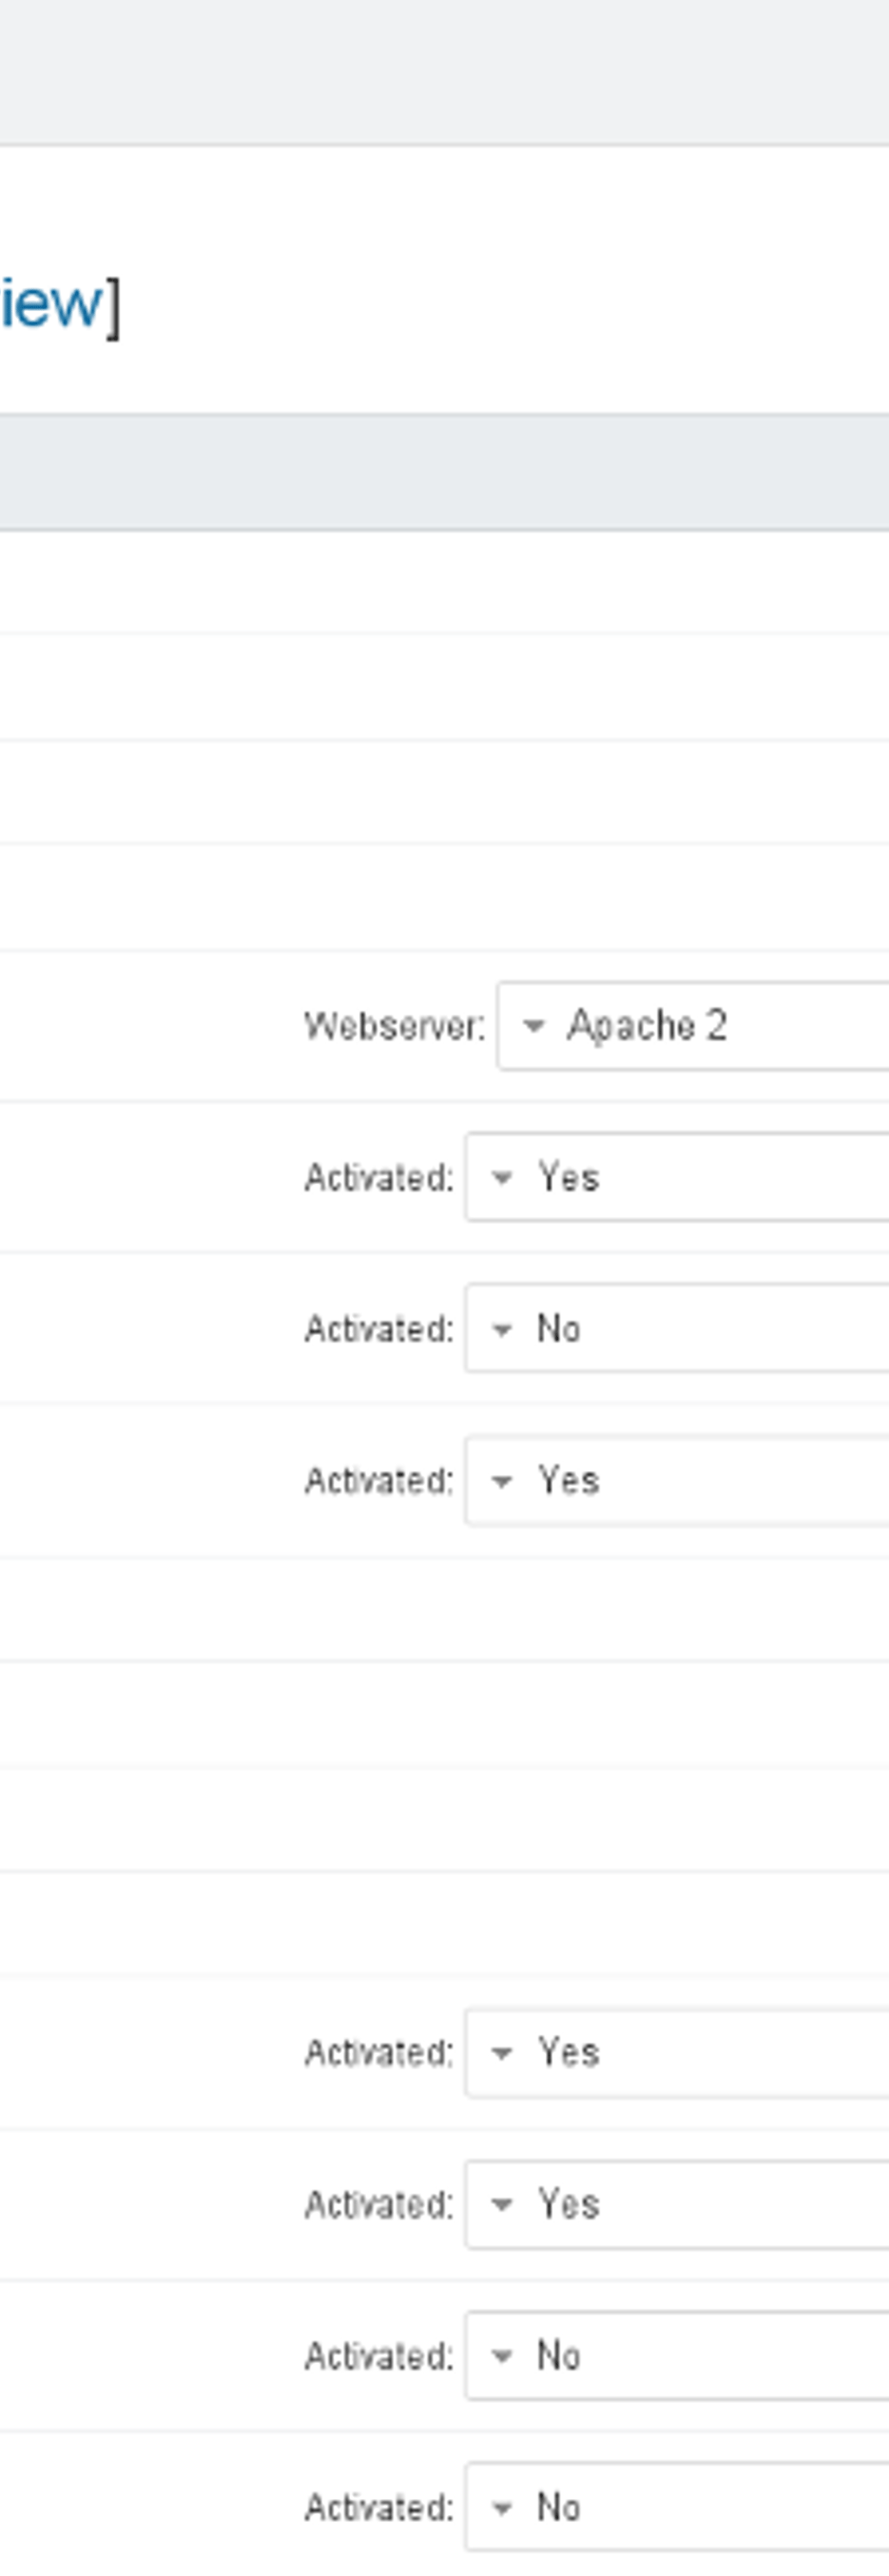This screenshot has height=2576, width=889.
Task: Open the Activated dropdown directly below Webserver
Action: tap(676, 1177)
